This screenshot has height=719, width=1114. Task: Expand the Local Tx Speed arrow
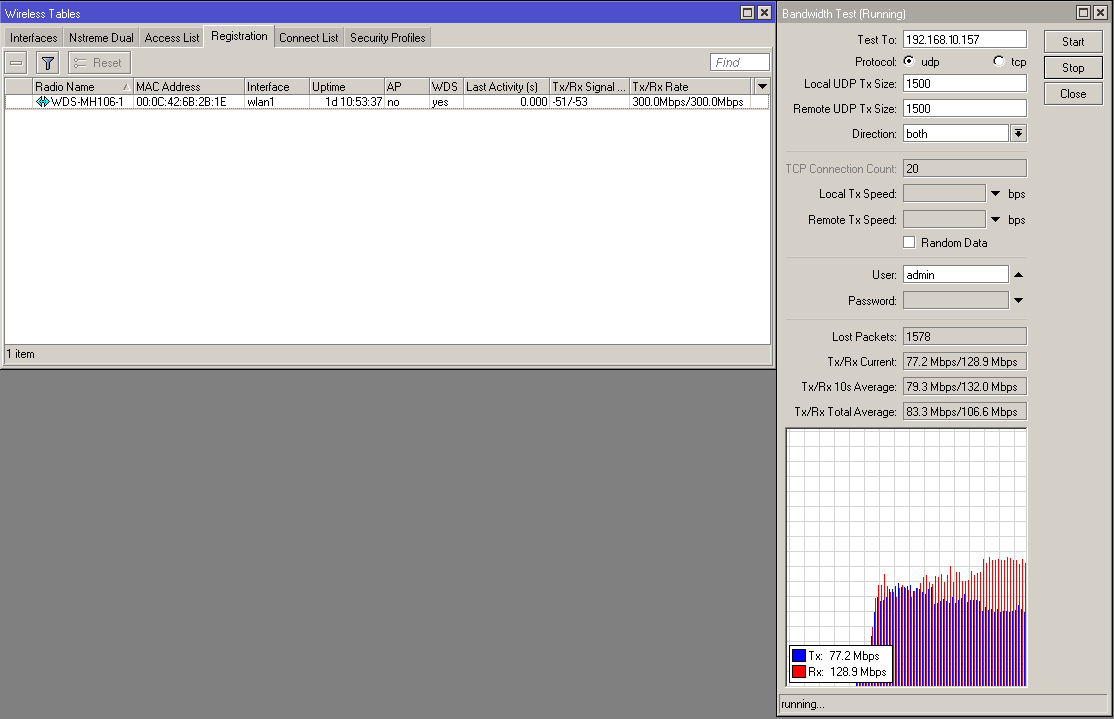(x=995, y=194)
